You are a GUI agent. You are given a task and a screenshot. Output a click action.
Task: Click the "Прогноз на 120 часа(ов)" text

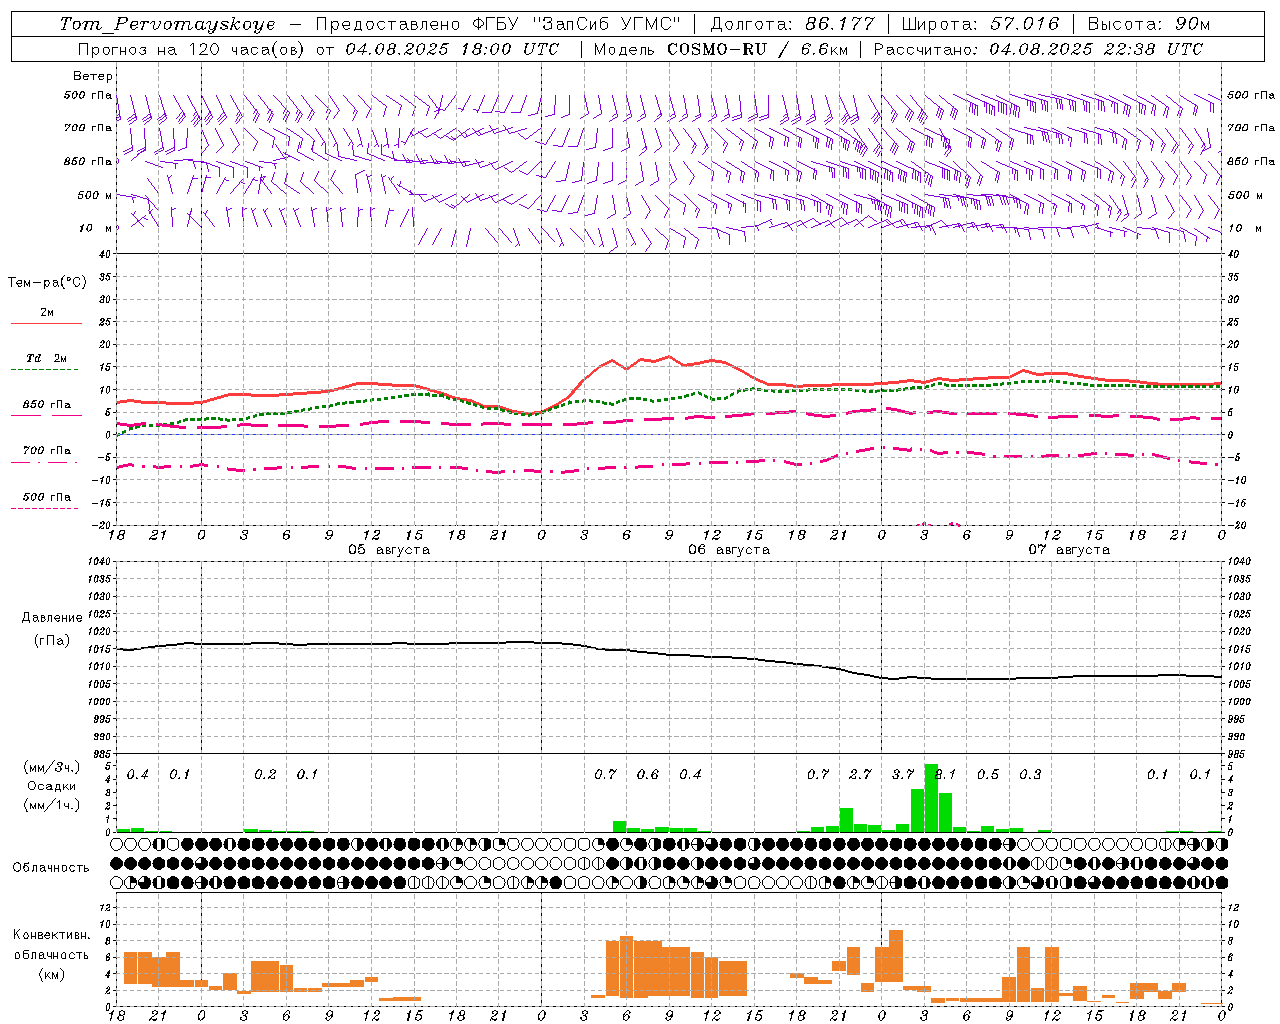coord(192,49)
